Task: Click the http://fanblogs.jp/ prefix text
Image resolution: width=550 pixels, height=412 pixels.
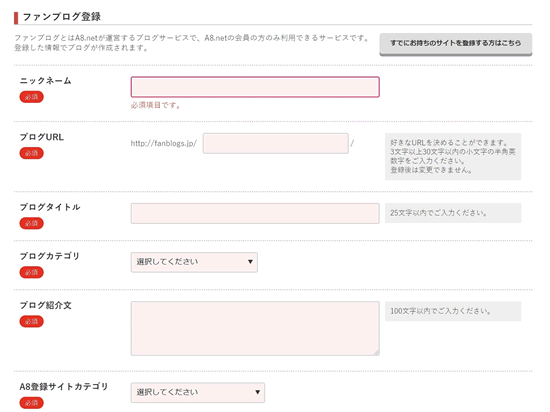Action: point(164,143)
